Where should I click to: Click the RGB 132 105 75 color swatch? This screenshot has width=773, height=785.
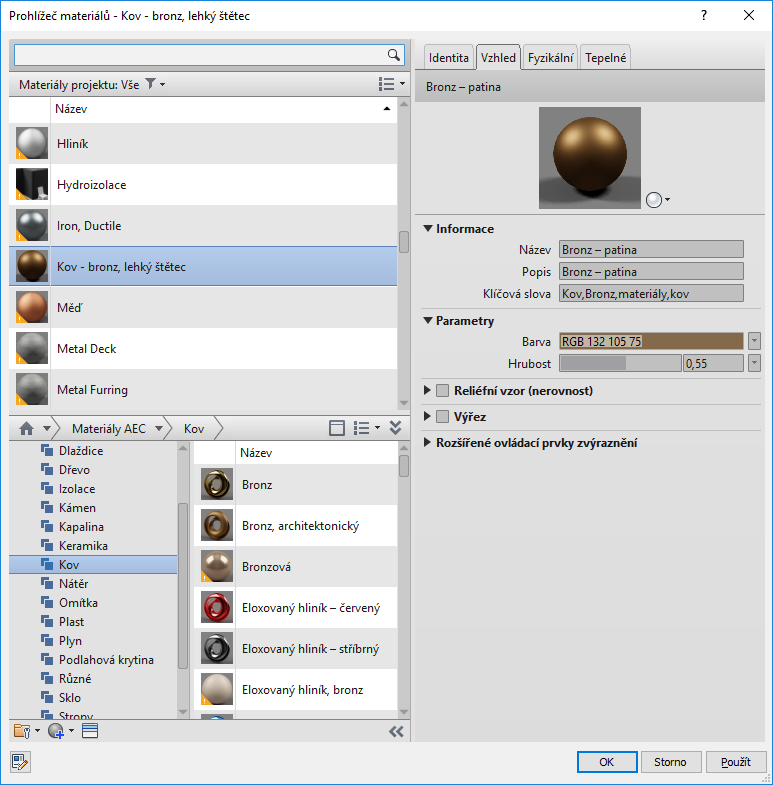tap(651, 341)
